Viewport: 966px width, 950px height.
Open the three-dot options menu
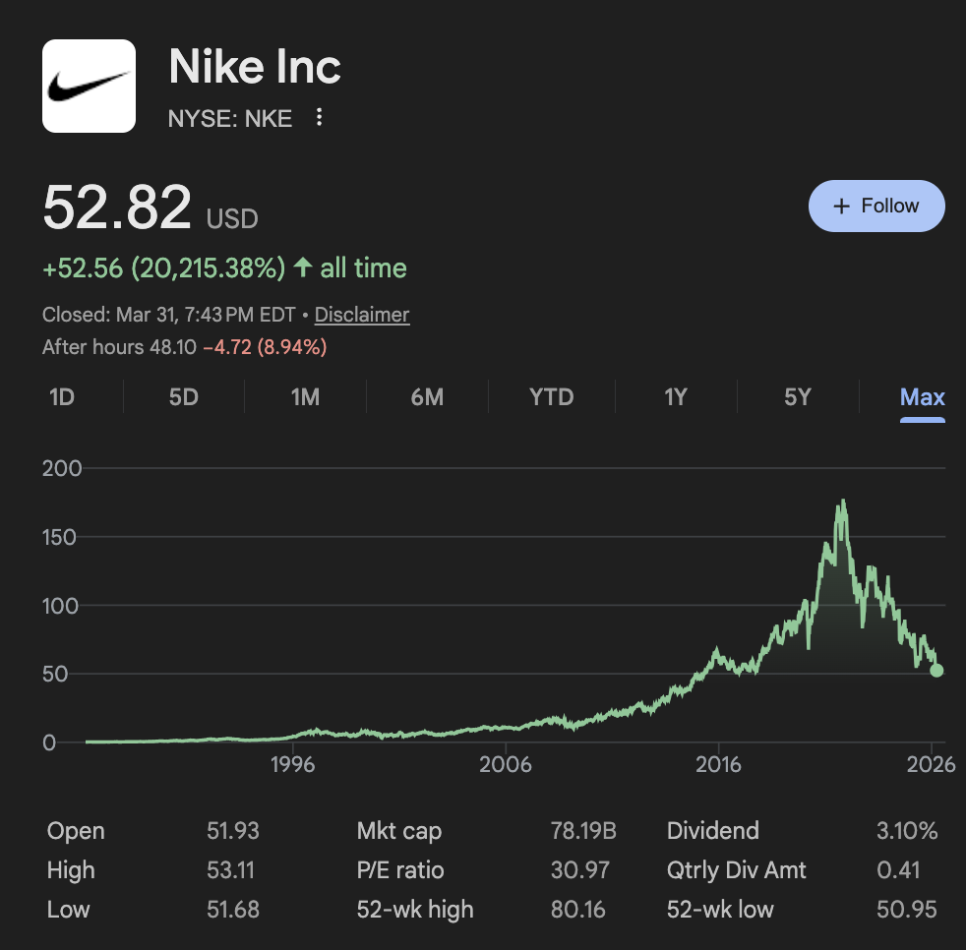(x=319, y=118)
